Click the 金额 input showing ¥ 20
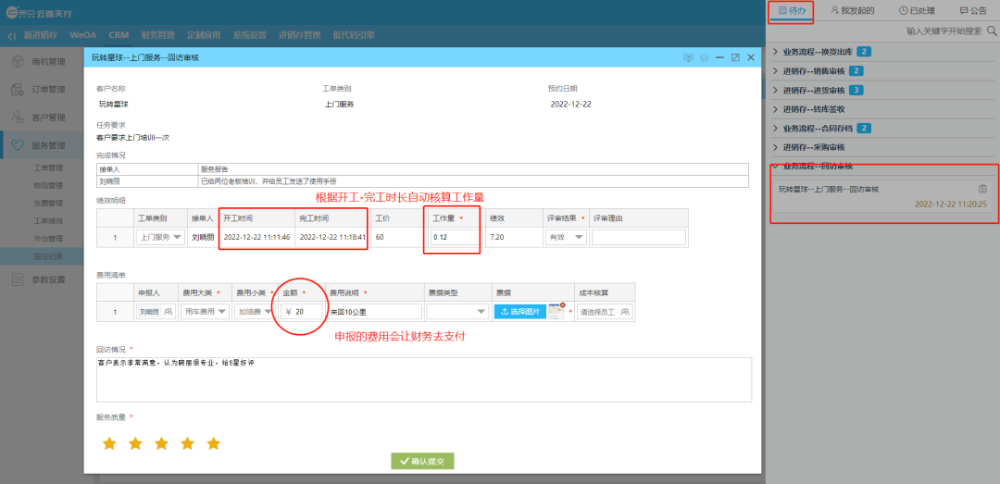Viewport: 1000px width, 484px height. [302, 312]
